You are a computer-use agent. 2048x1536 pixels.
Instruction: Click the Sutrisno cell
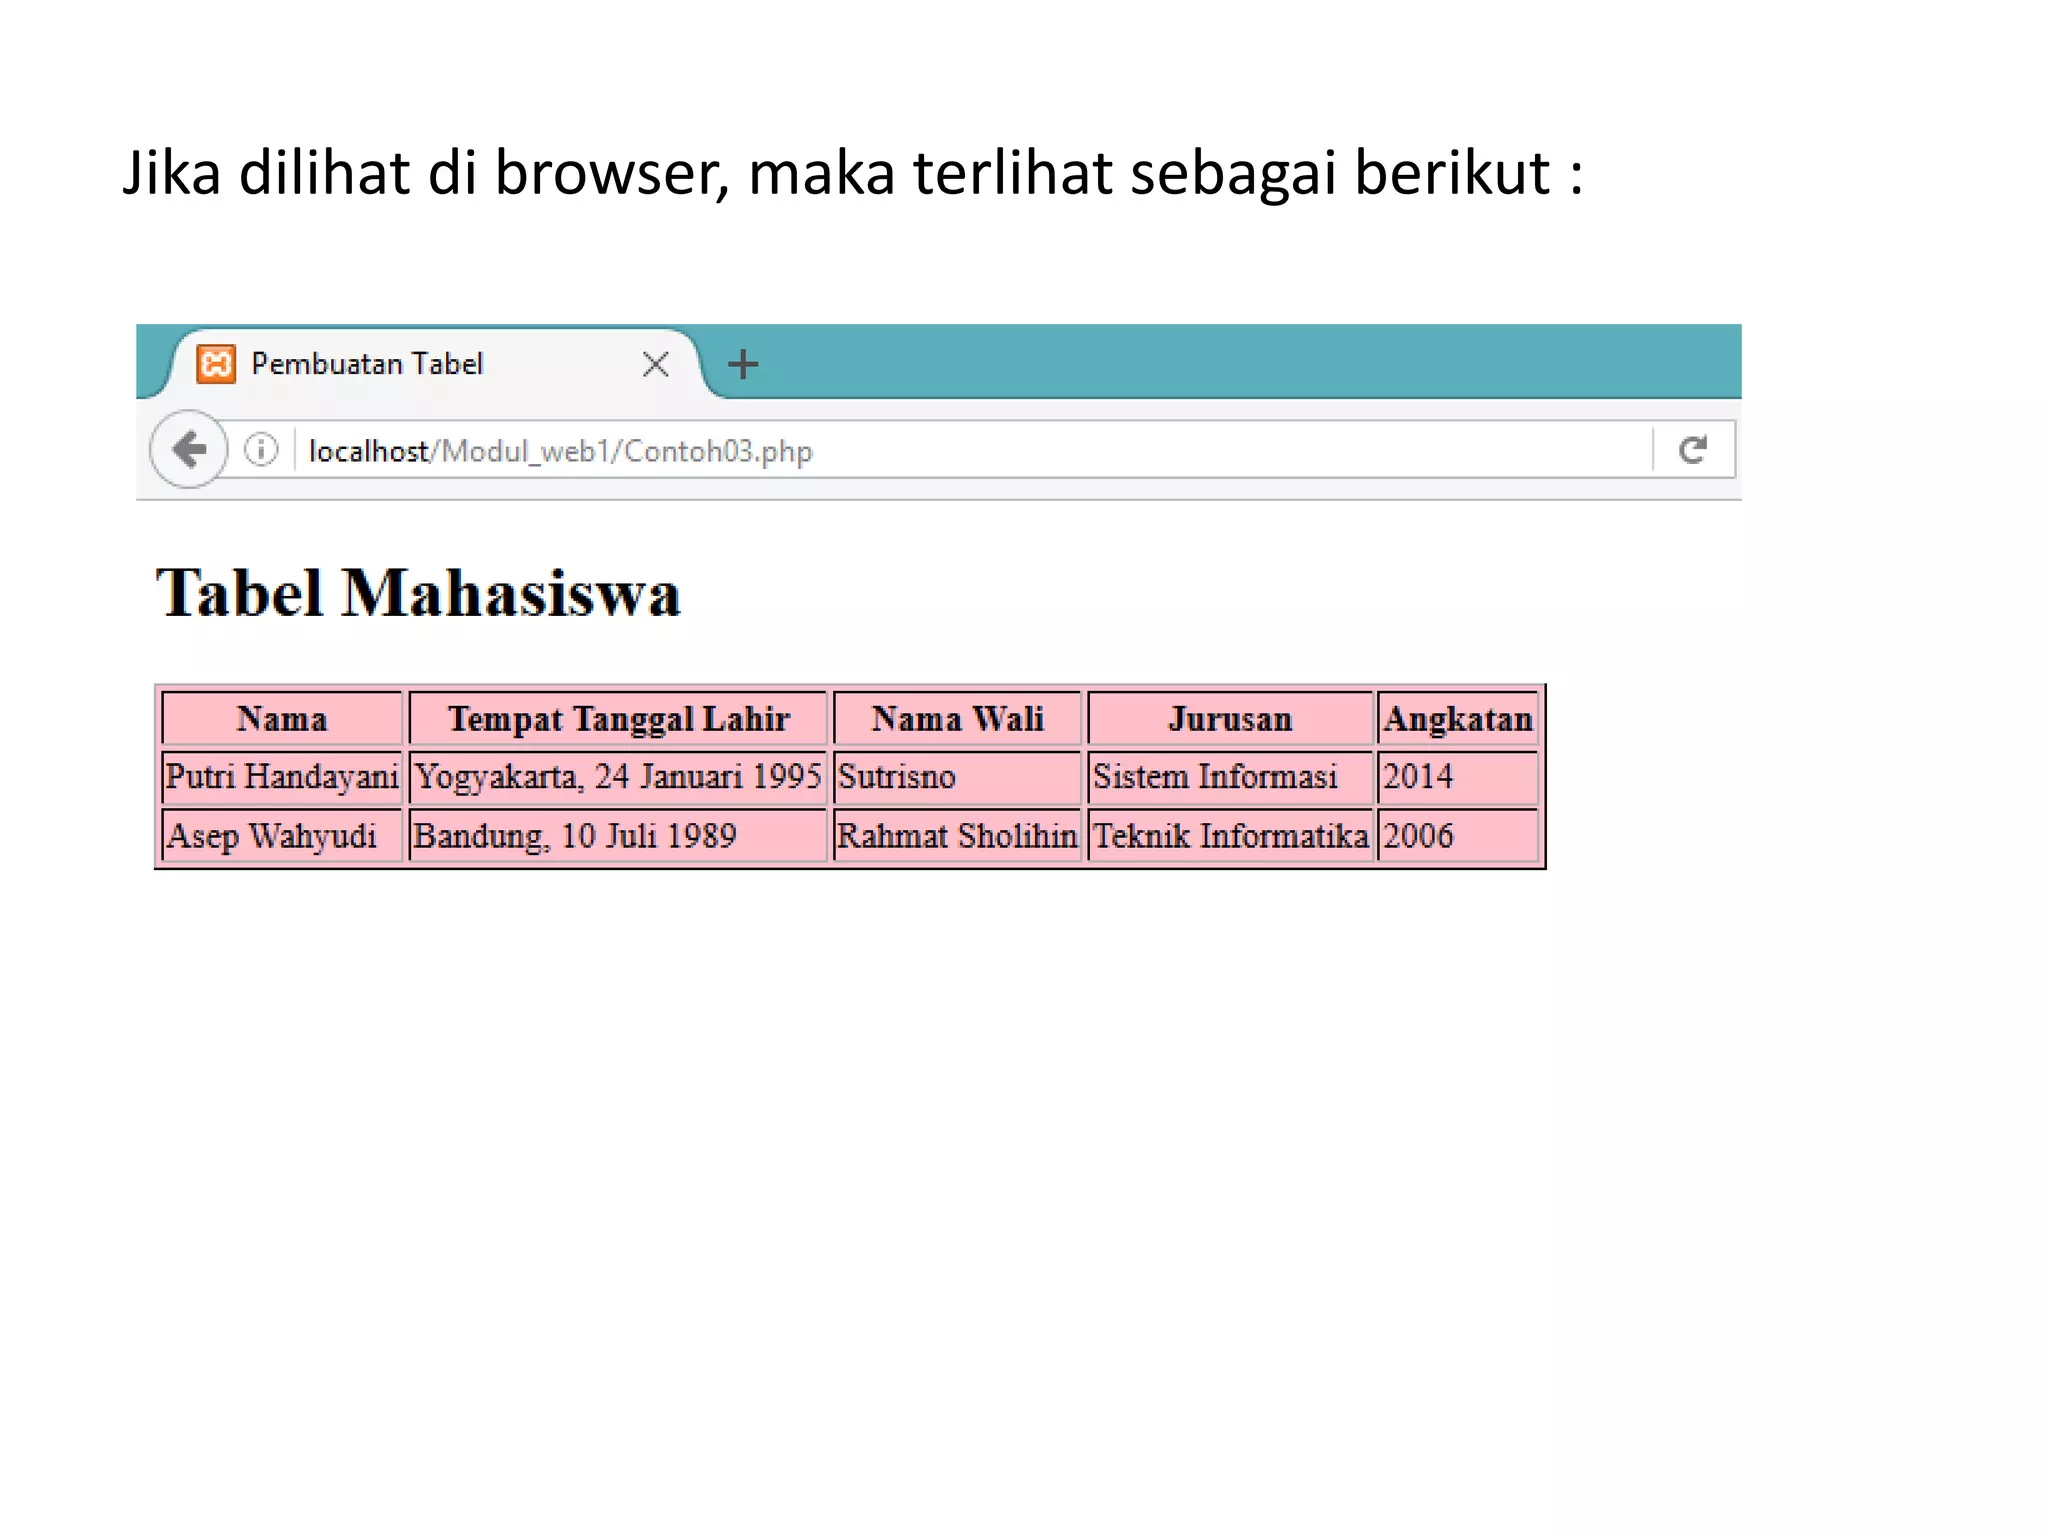(957, 777)
